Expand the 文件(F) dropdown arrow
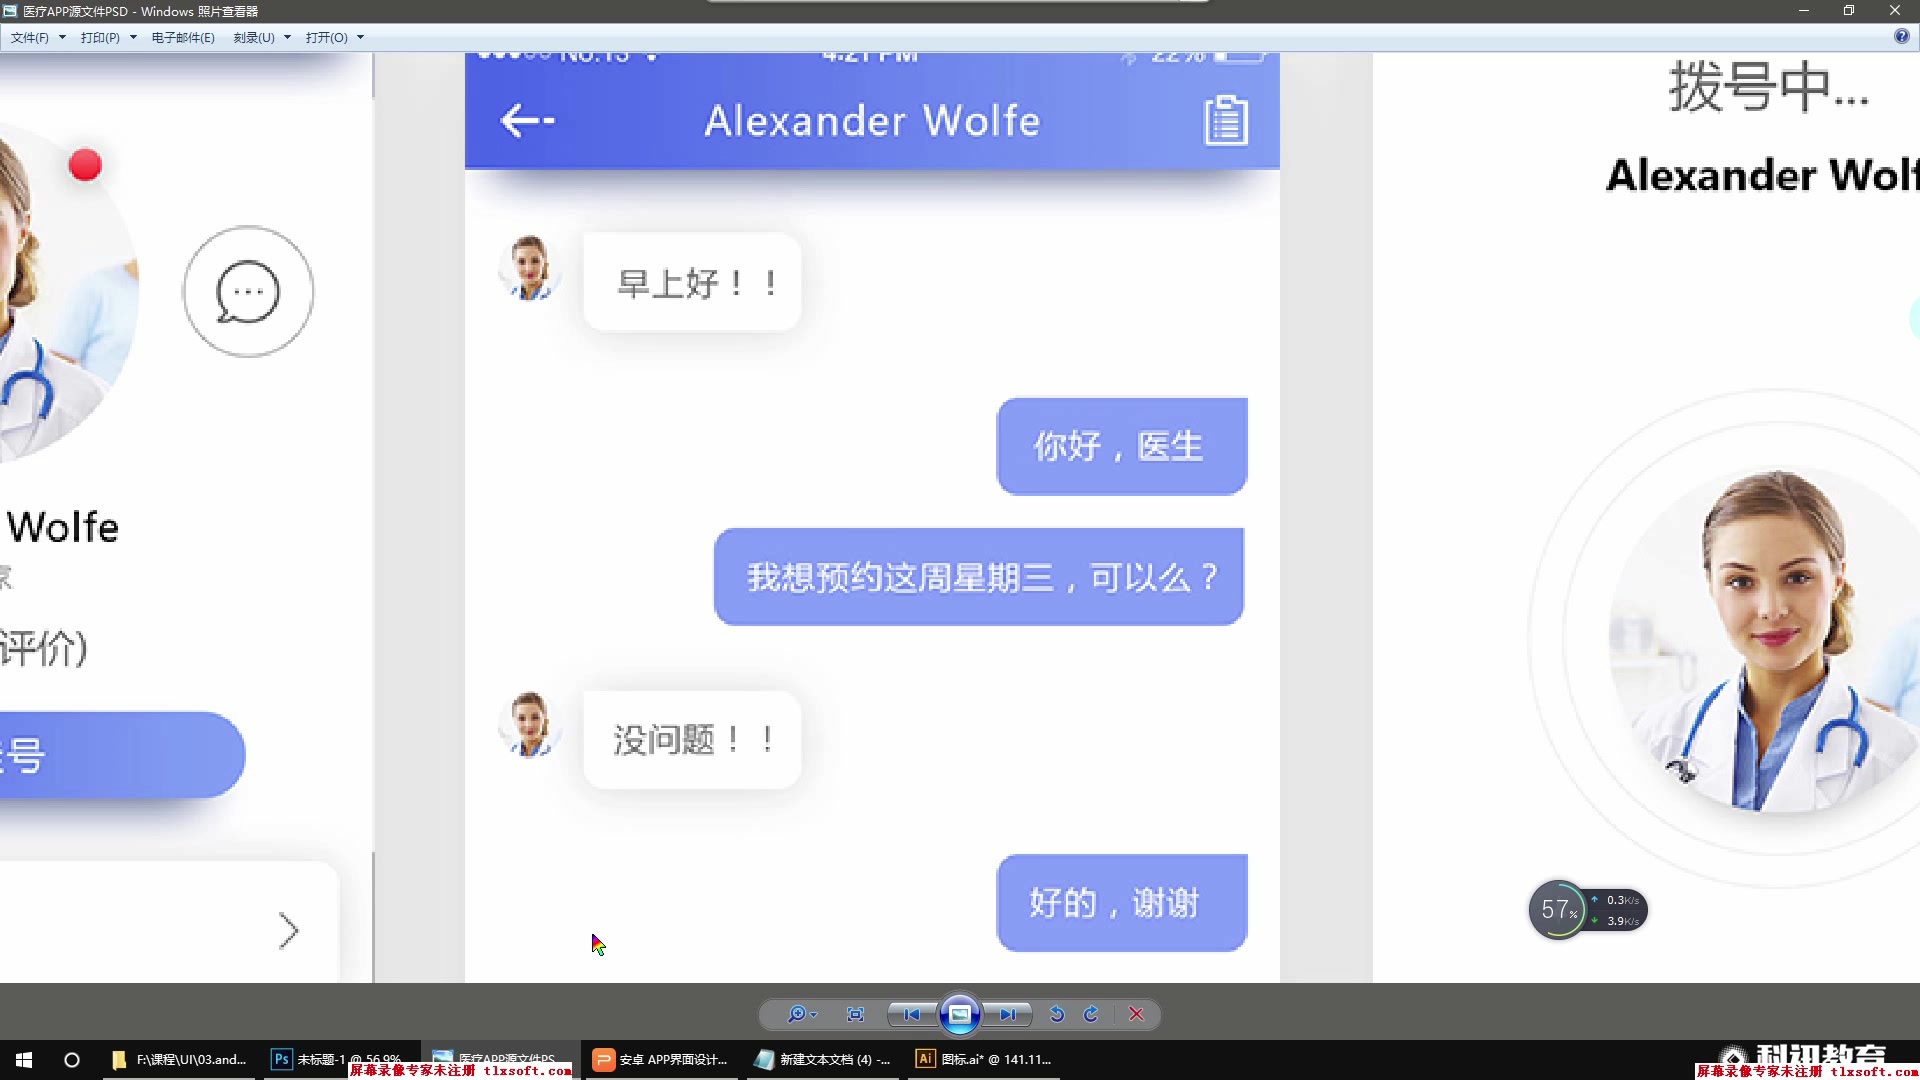This screenshot has width=1920, height=1080. click(x=61, y=37)
